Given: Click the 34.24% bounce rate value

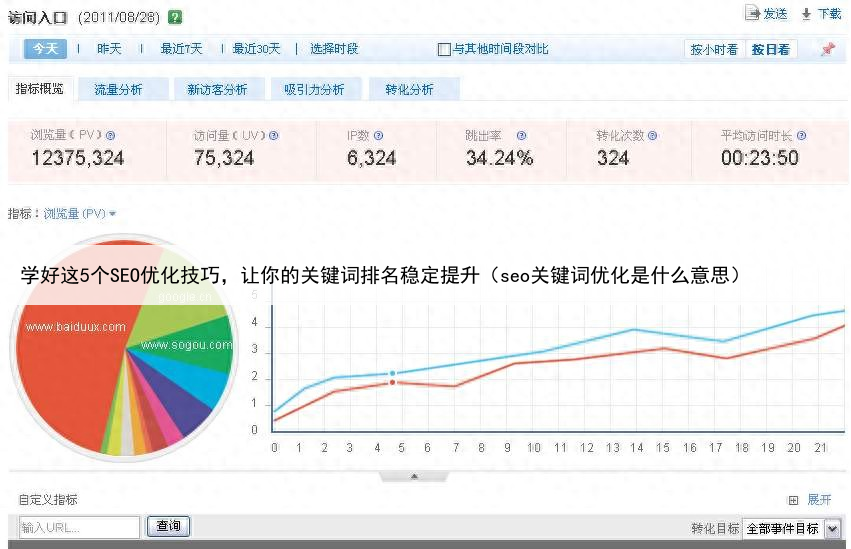Looking at the screenshot, I should [x=499, y=158].
